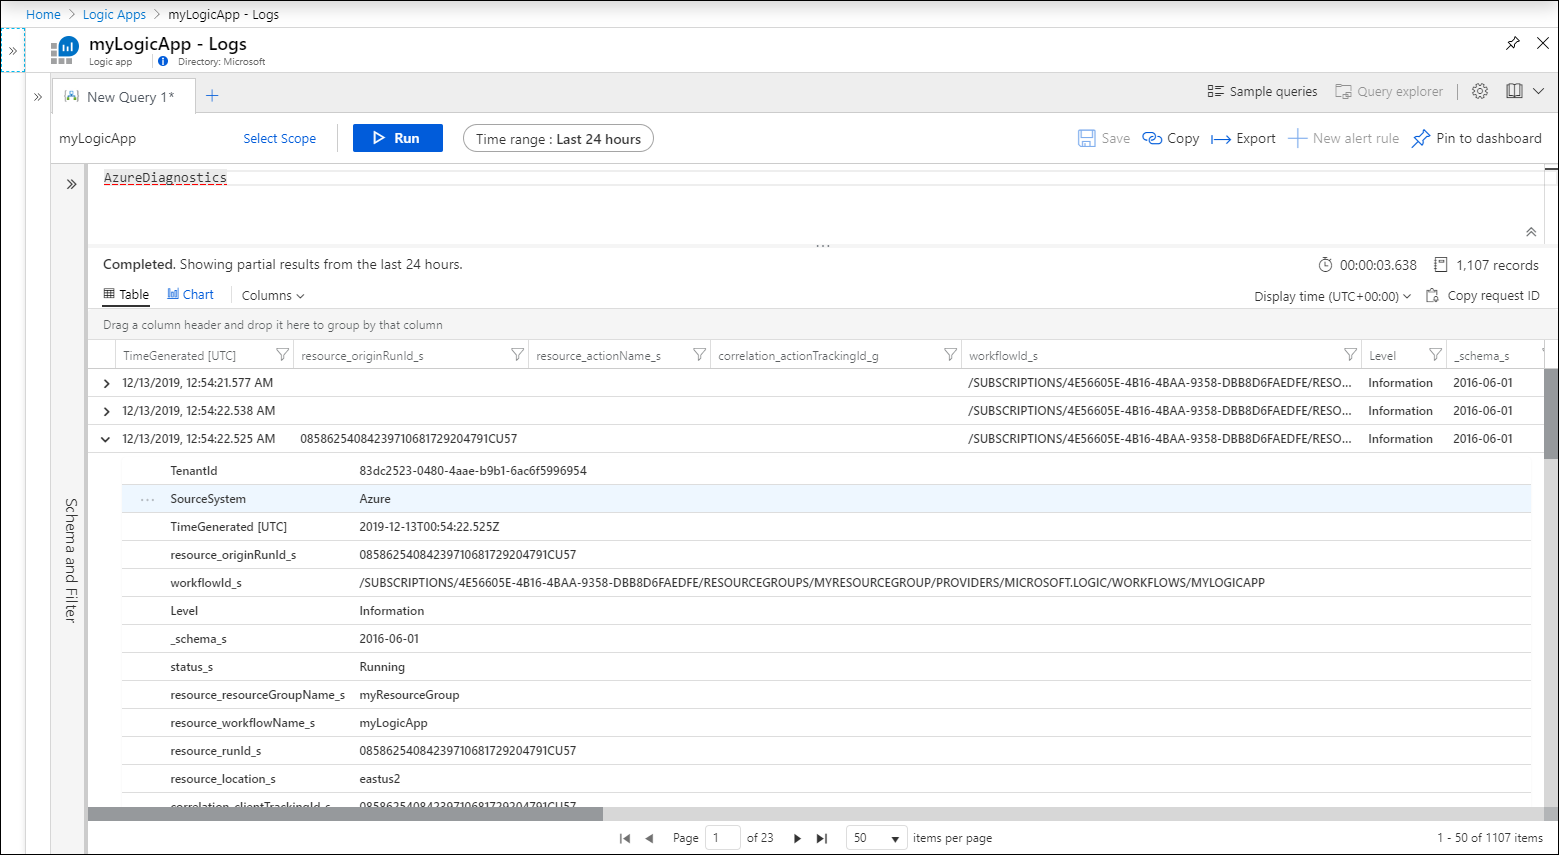The height and width of the screenshot is (855, 1559).
Task: Open the Time range selector
Action: (558, 139)
